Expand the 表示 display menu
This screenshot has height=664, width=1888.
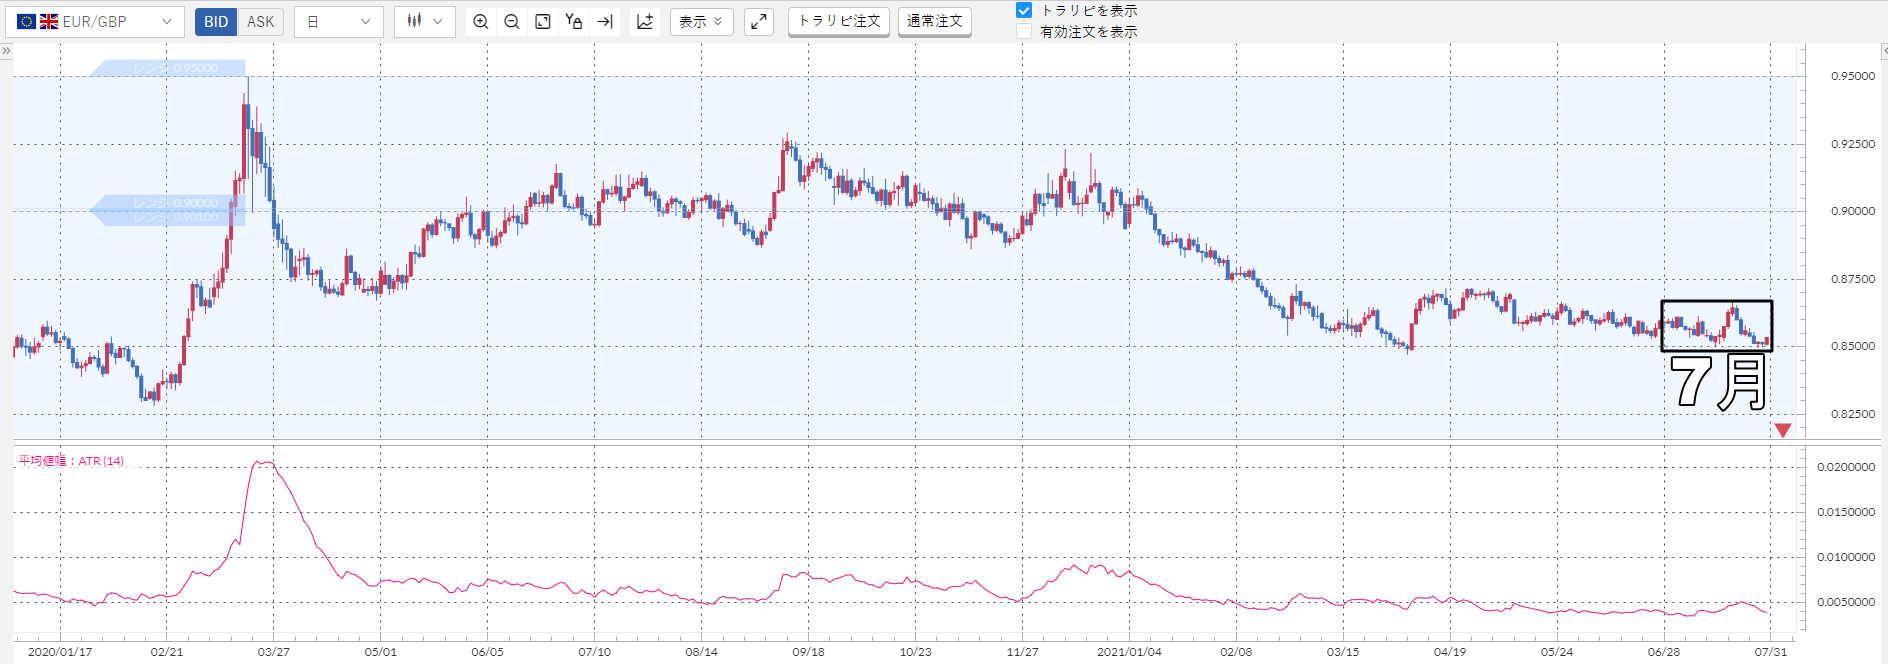point(702,21)
